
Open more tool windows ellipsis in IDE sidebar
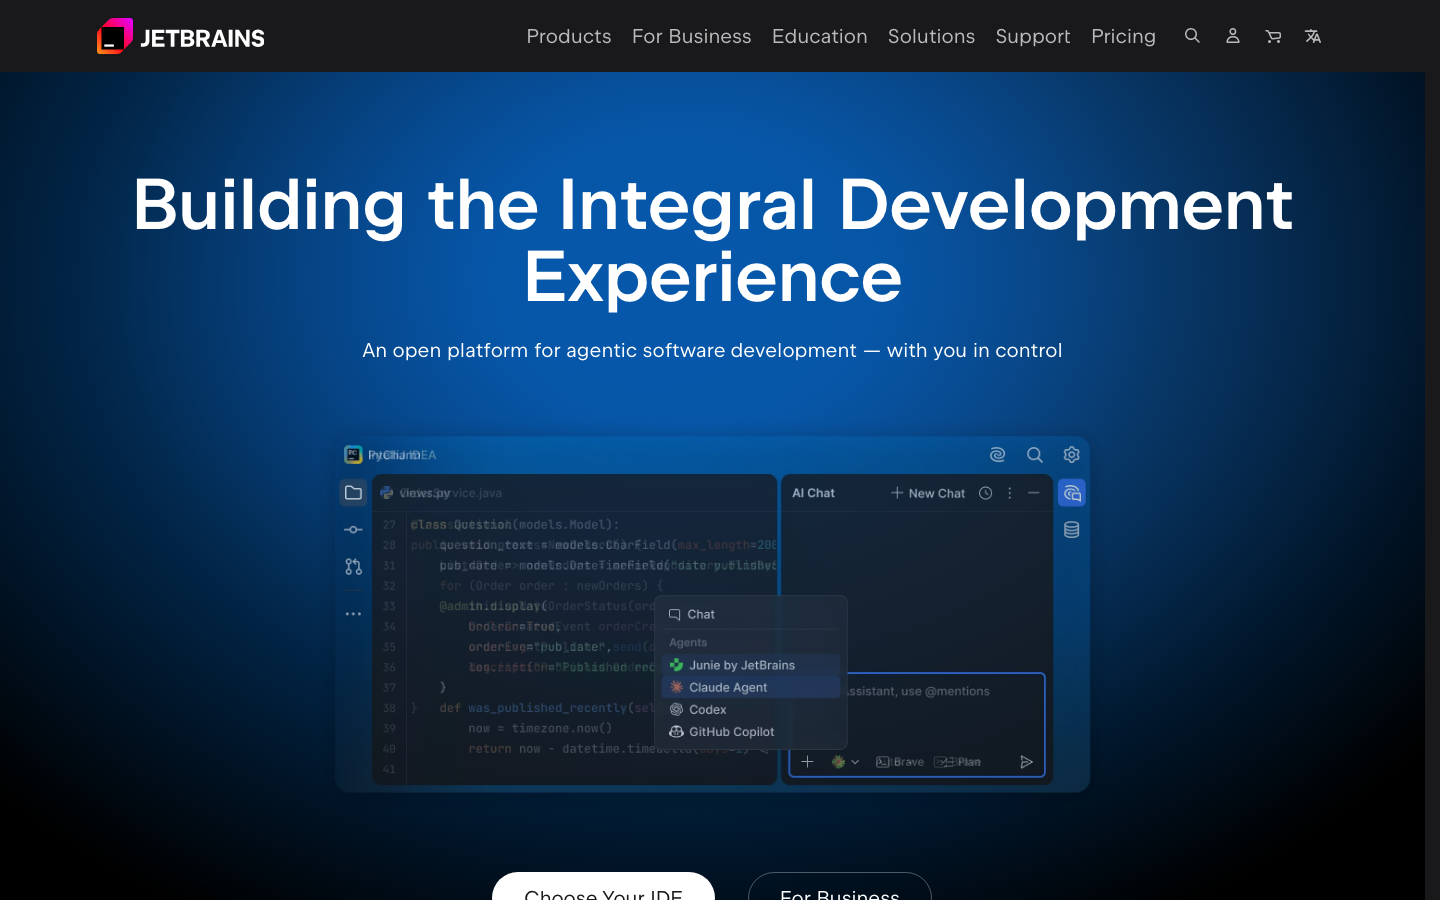tap(353, 614)
